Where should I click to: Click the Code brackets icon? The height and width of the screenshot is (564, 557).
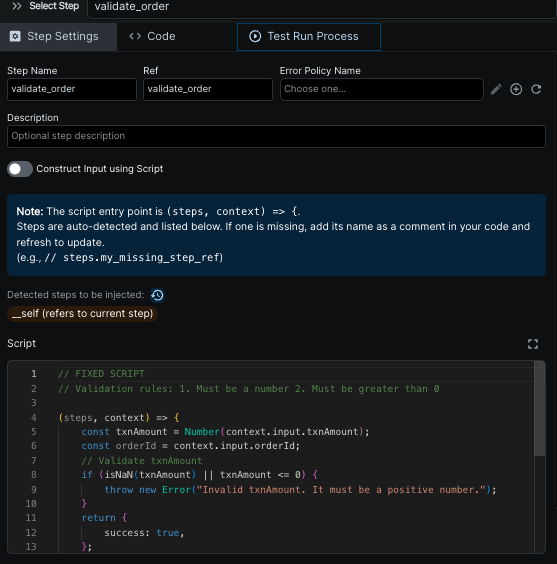point(135,36)
